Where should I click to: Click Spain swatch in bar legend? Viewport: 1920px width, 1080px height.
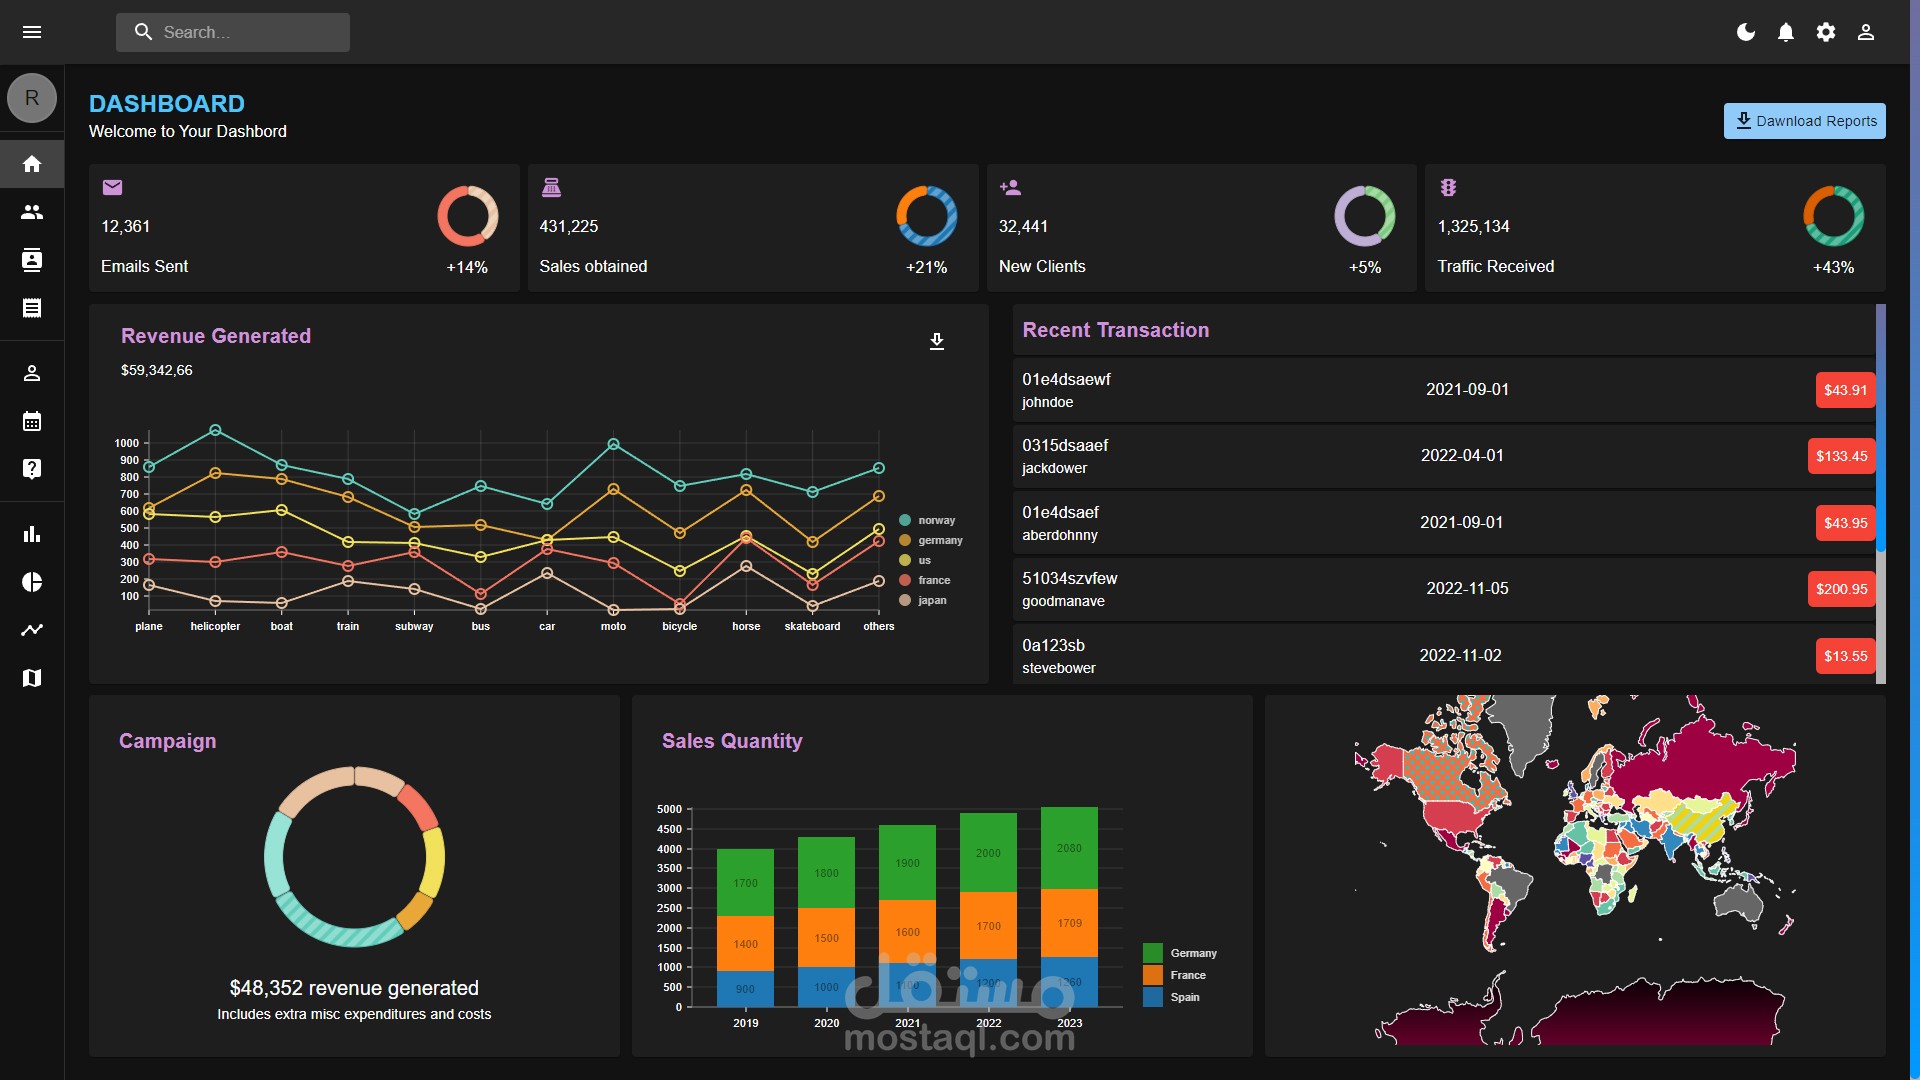coord(1153,997)
